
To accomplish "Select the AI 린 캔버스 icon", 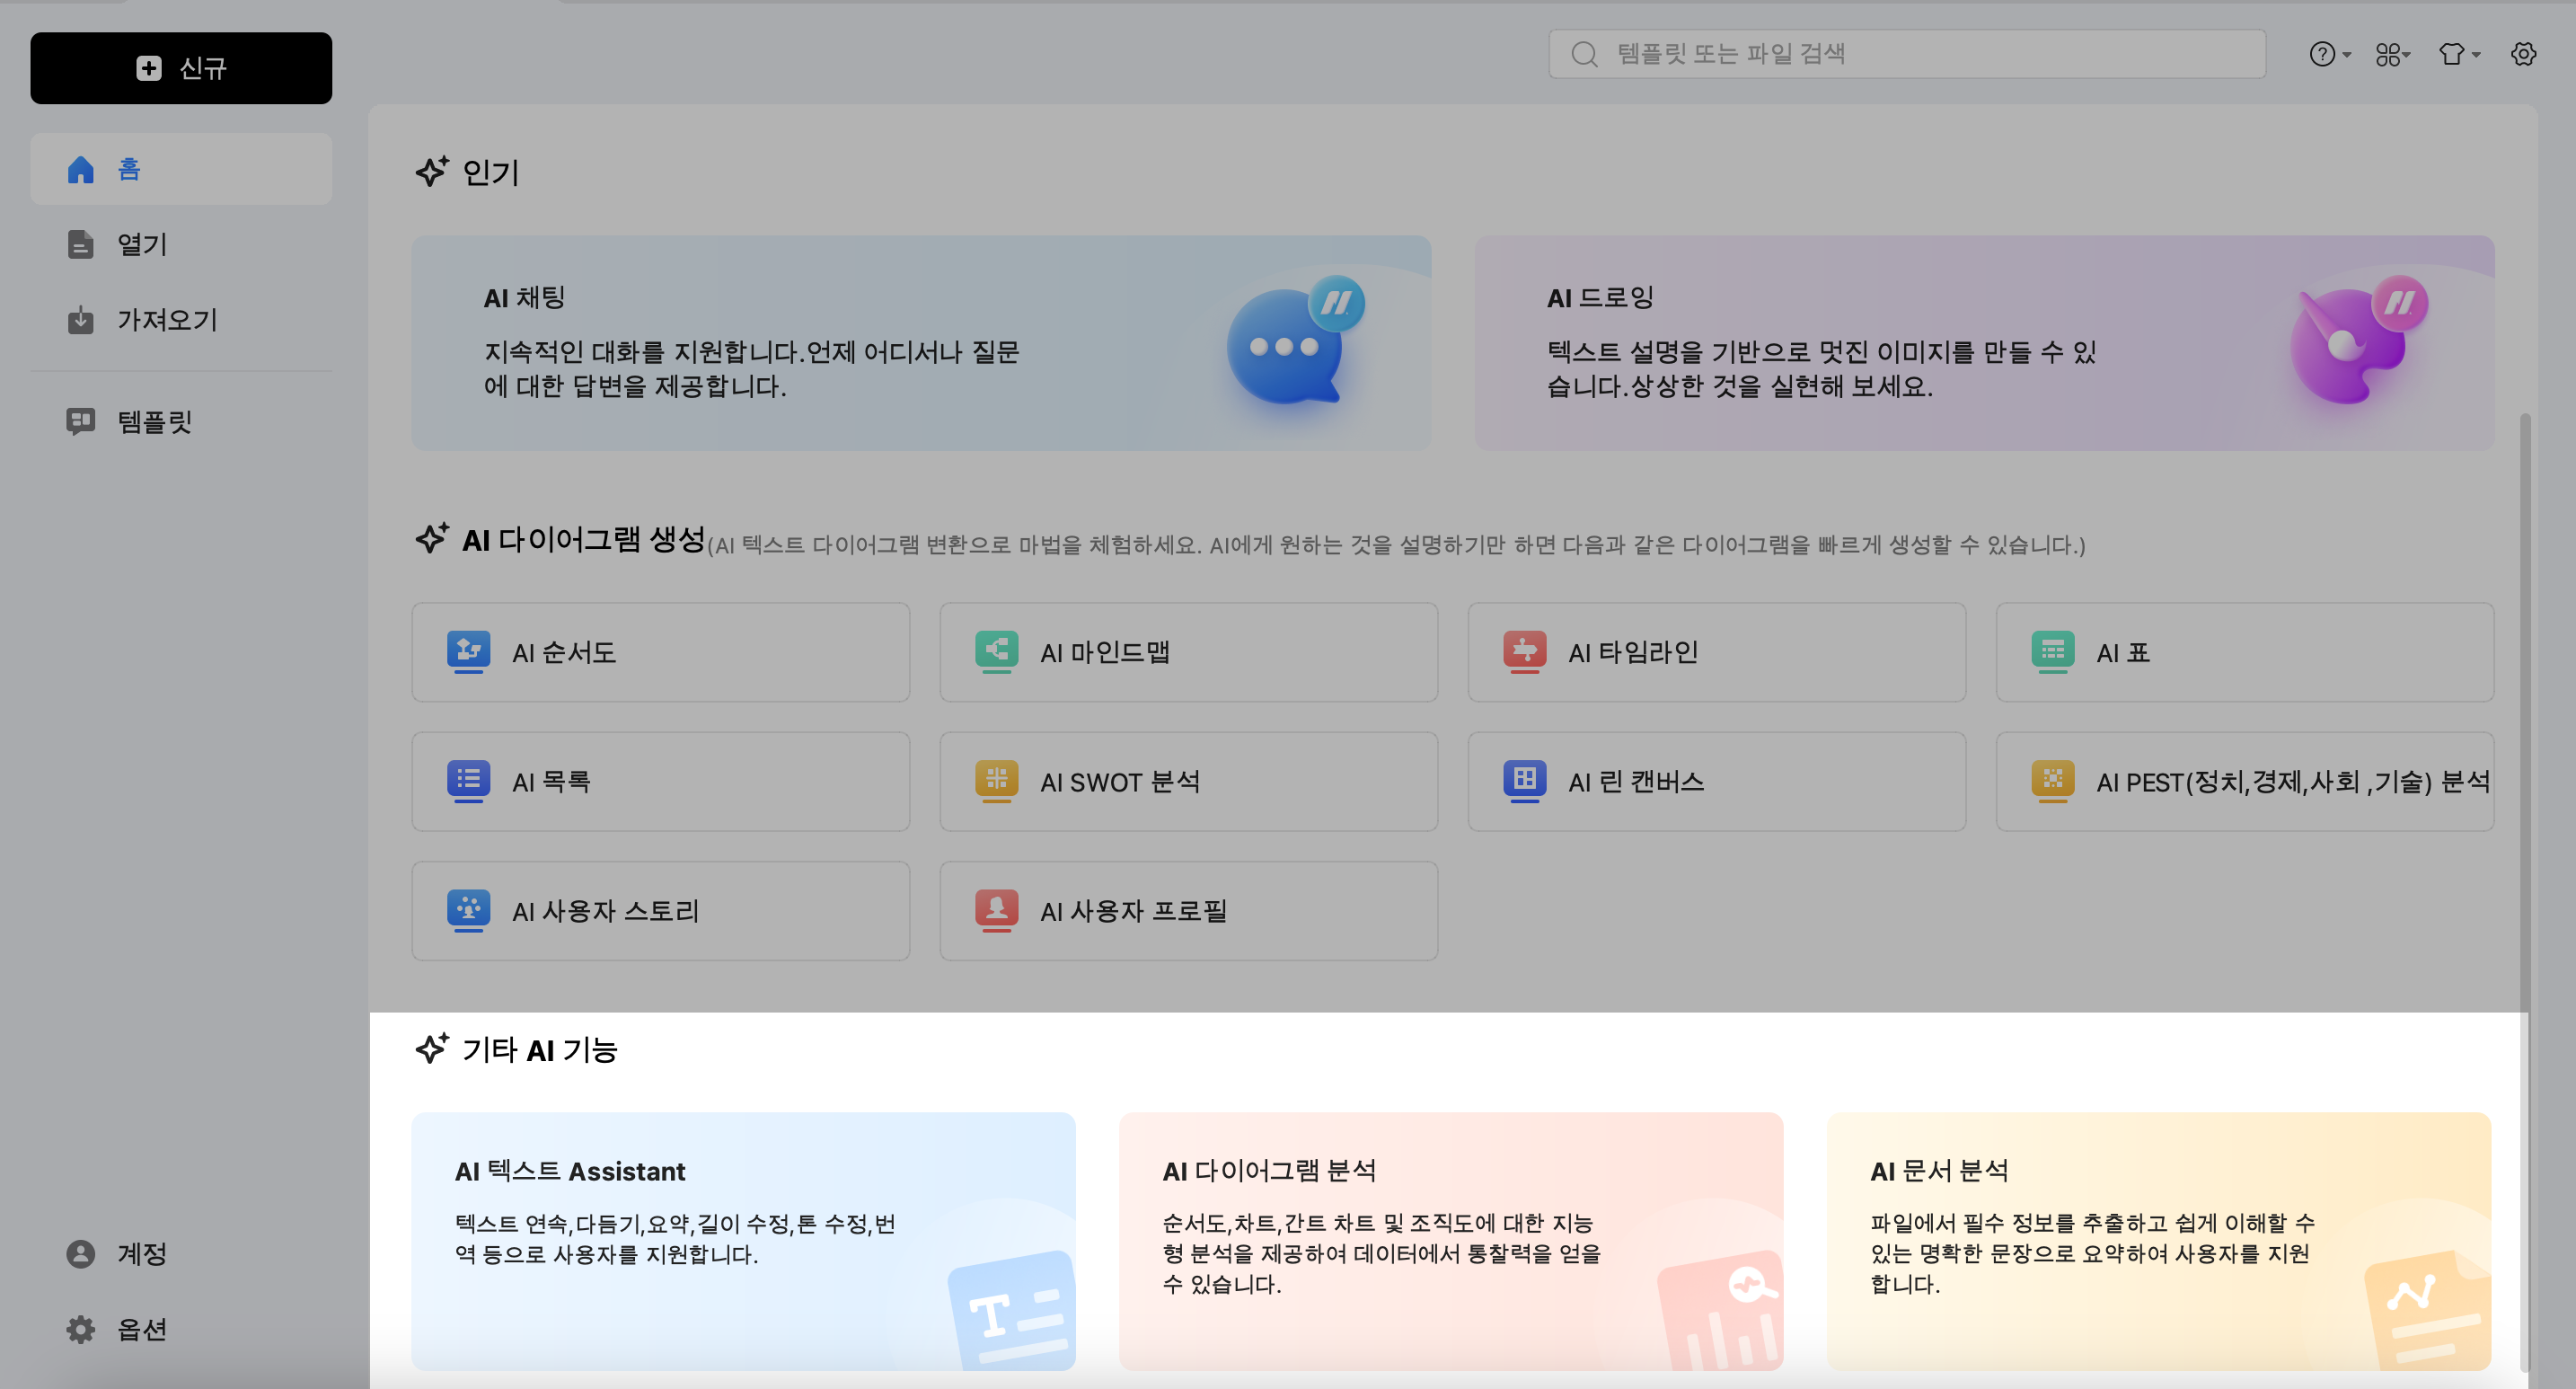I will click(x=1524, y=780).
